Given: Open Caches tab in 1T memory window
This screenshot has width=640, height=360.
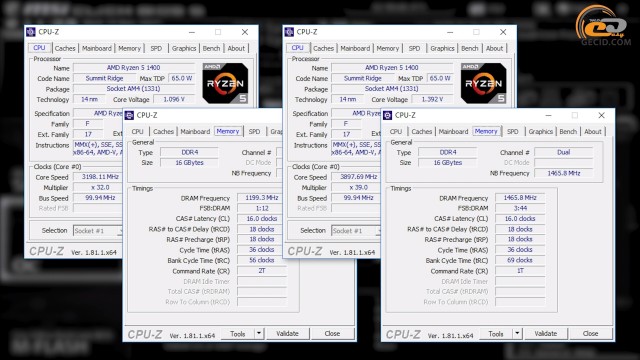Looking at the screenshot, I should click(x=422, y=131).
